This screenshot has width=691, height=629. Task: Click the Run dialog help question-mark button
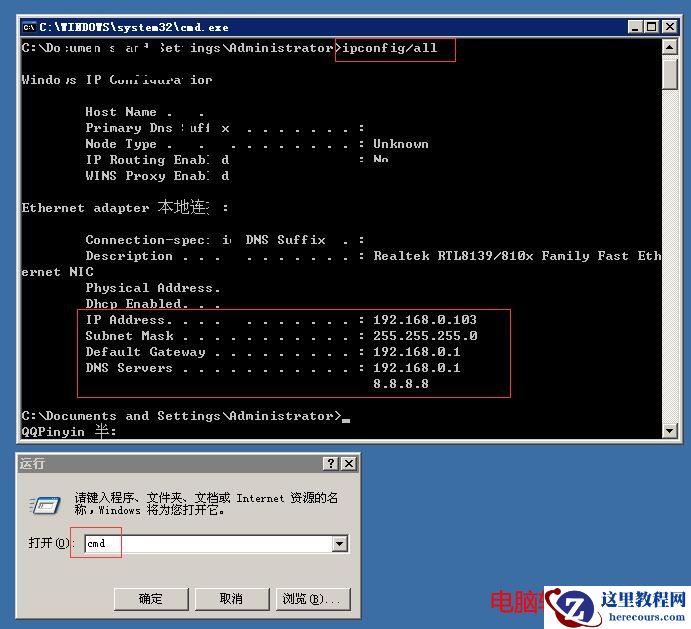pyautogui.click(x=331, y=463)
